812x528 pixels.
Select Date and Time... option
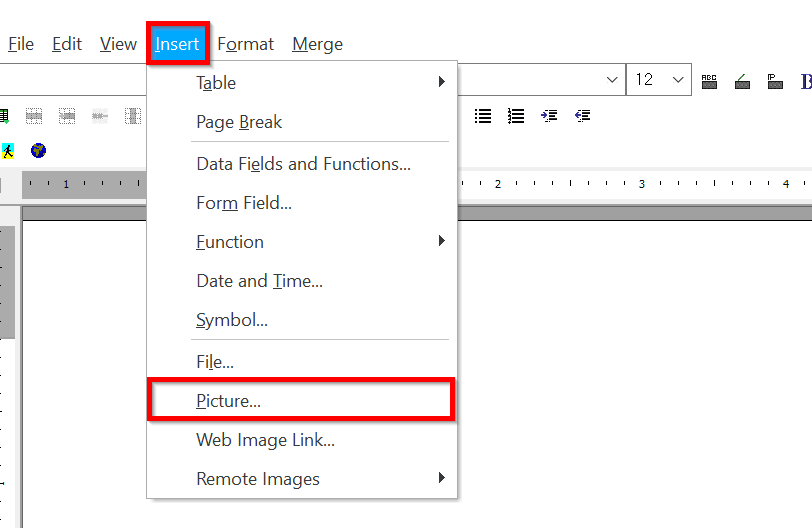point(302,281)
